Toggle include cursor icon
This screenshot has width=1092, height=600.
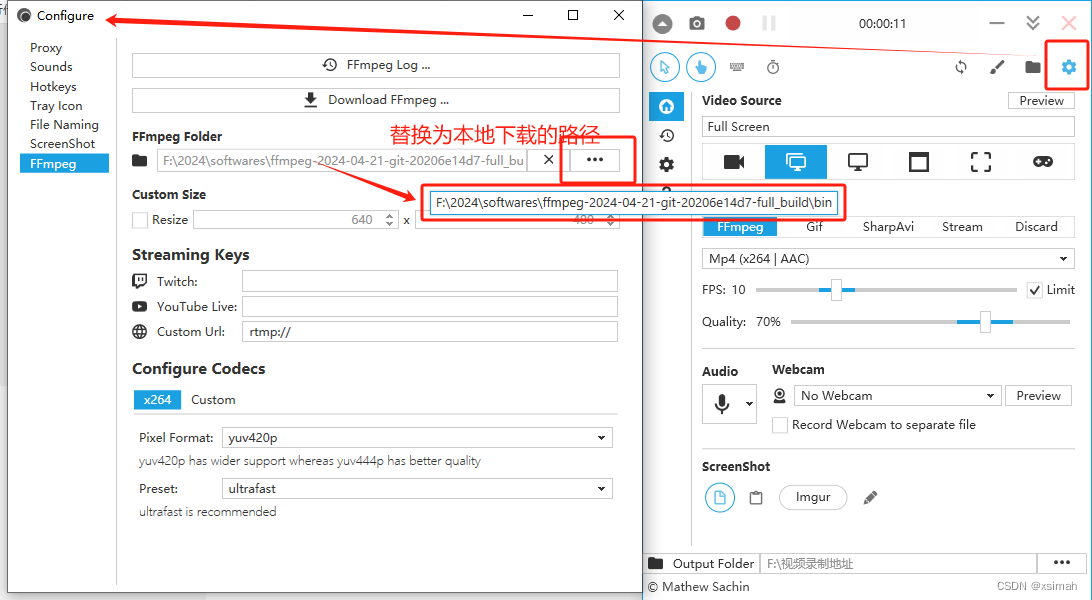click(x=664, y=68)
